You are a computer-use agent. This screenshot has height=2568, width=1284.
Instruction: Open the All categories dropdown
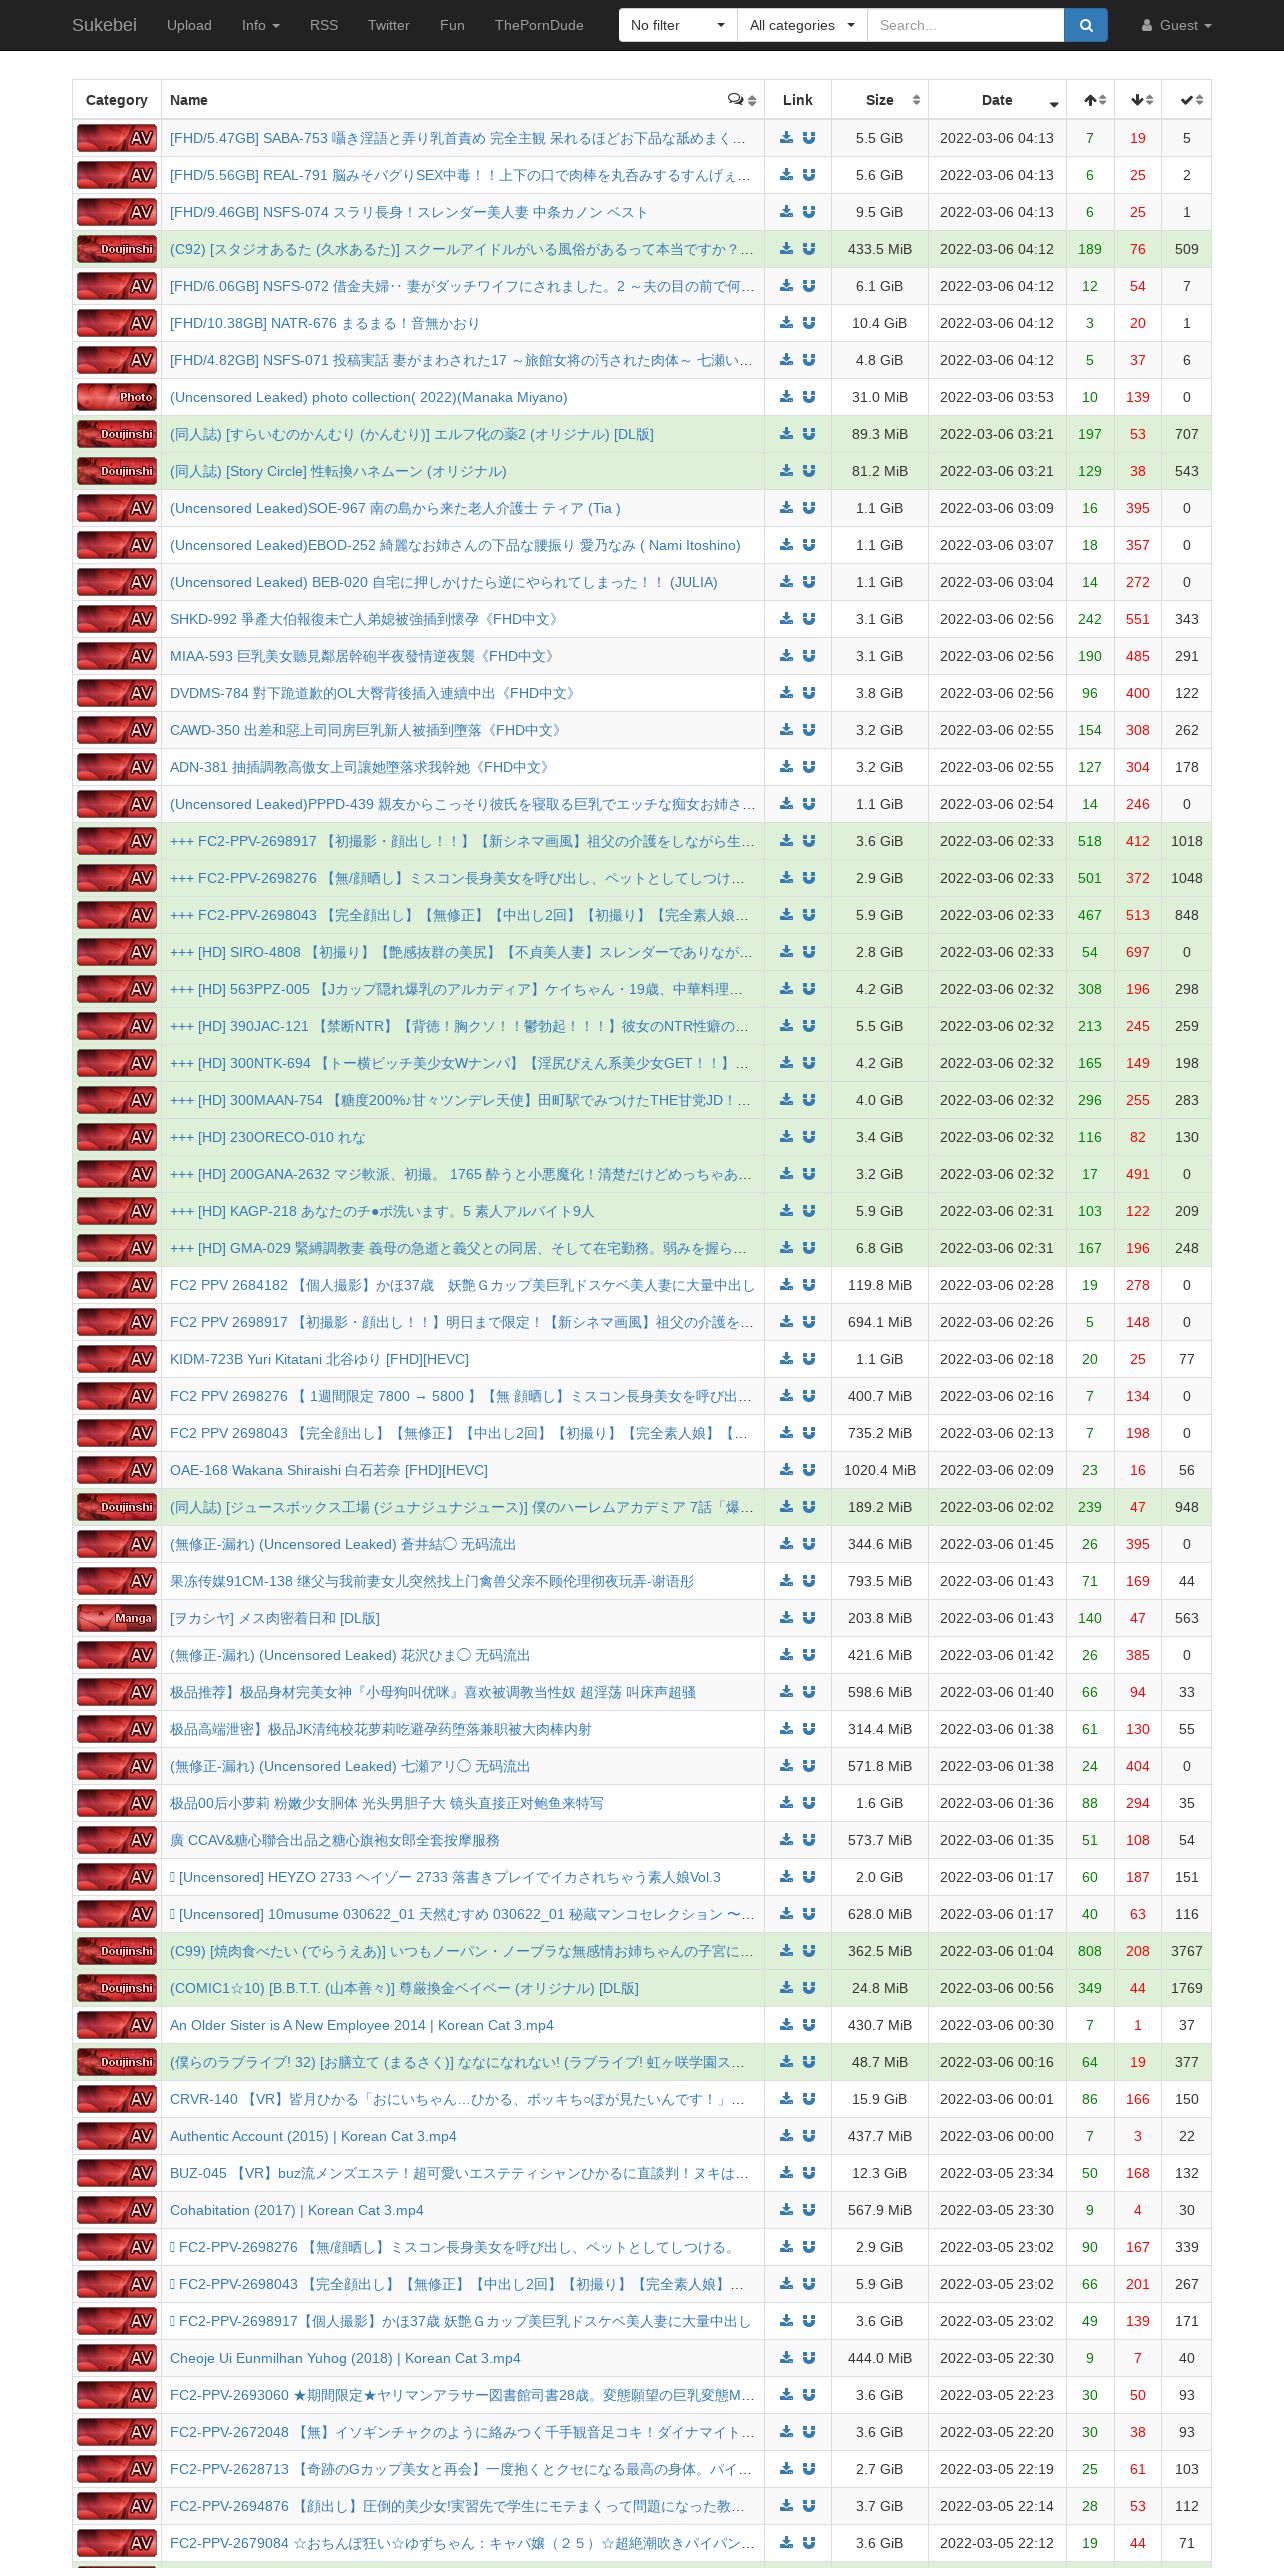(802, 25)
